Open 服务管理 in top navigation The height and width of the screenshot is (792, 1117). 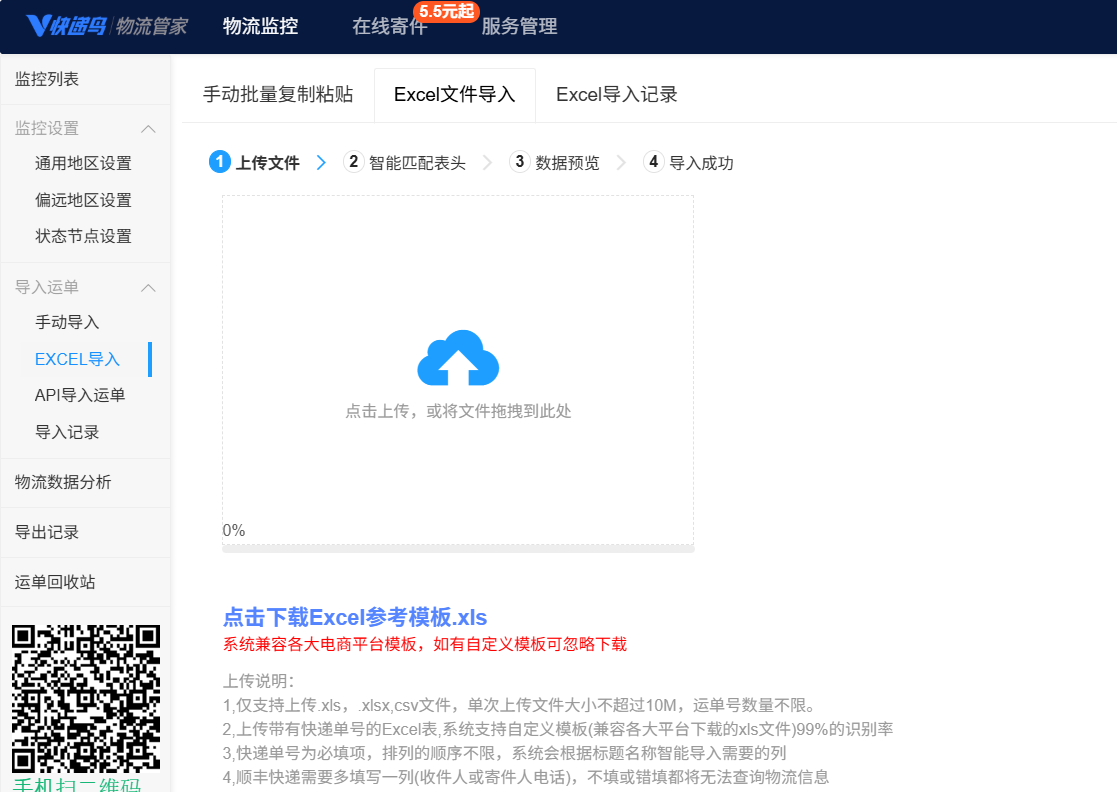519,27
